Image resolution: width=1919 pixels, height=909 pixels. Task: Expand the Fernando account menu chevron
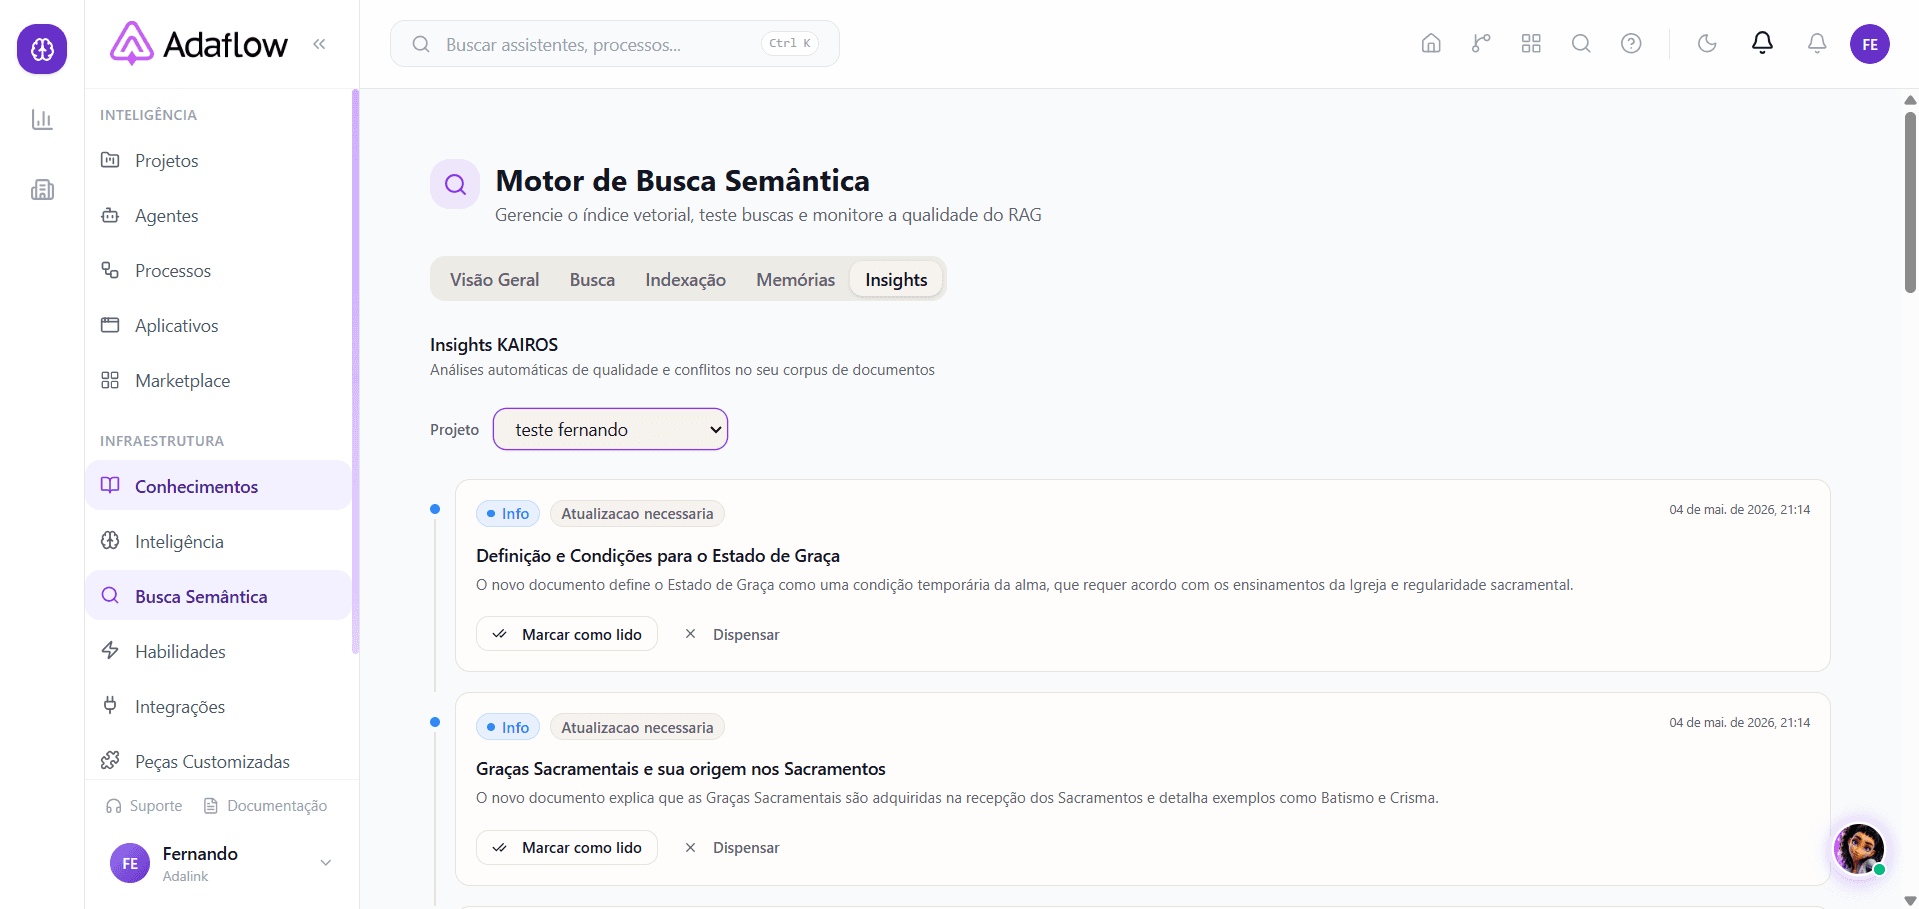325,863
